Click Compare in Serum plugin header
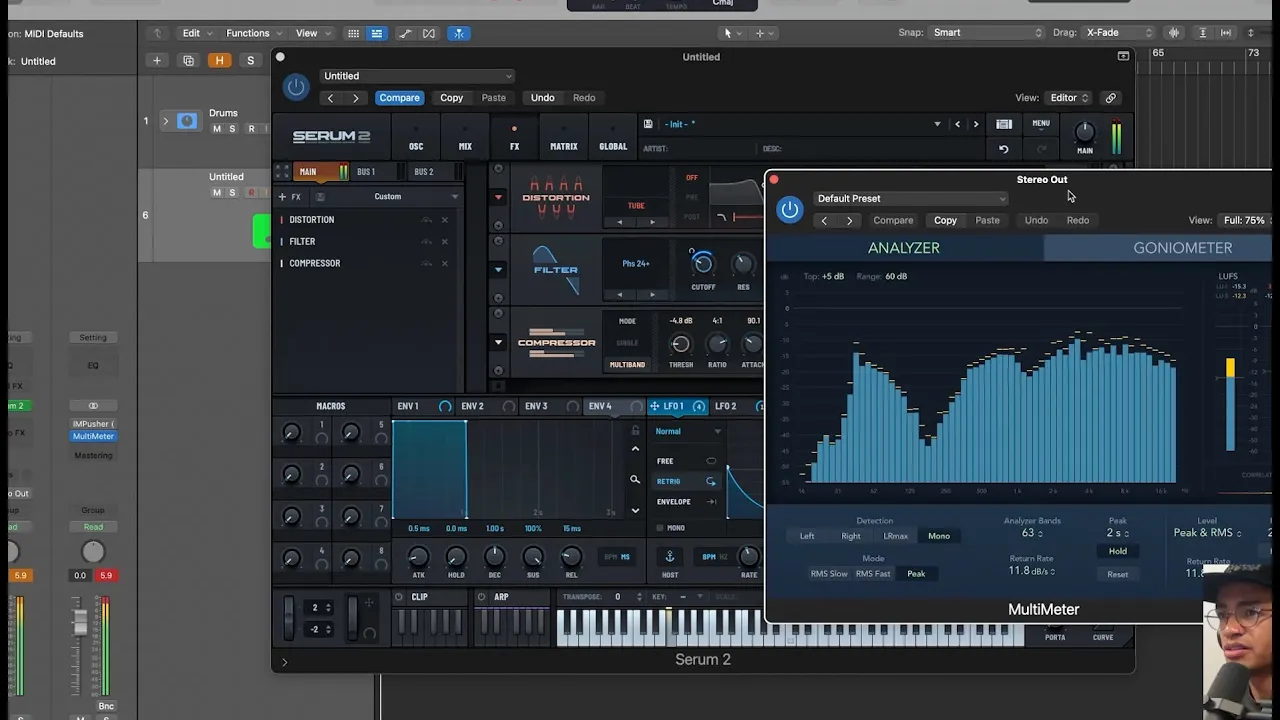The width and height of the screenshot is (1280, 720). [x=399, y=98]
